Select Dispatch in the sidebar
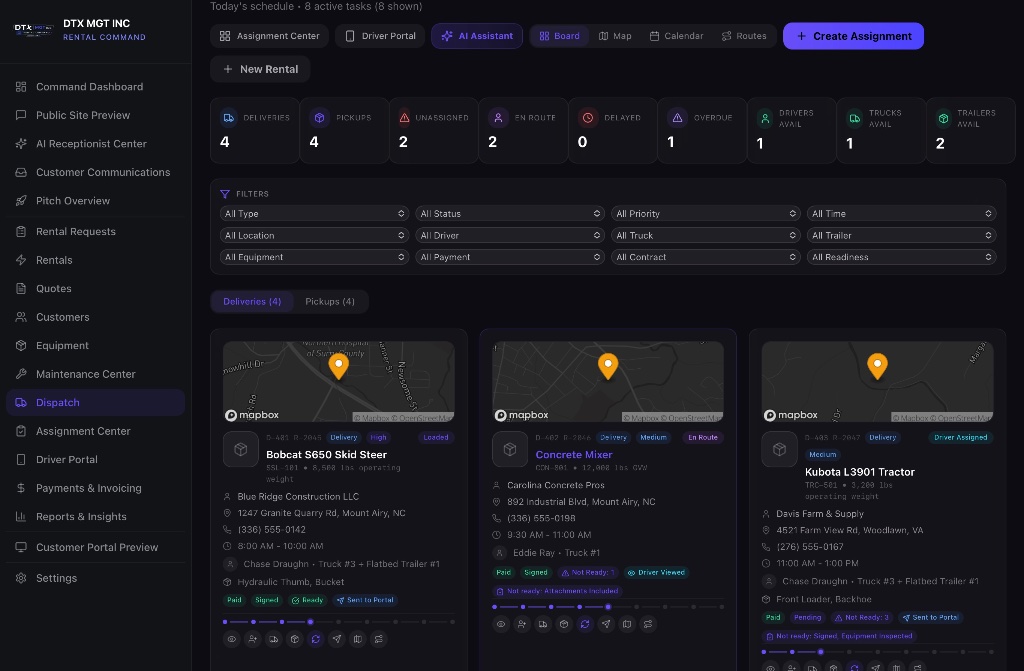Screen dimensions: 1024x671 coord(95,402)
